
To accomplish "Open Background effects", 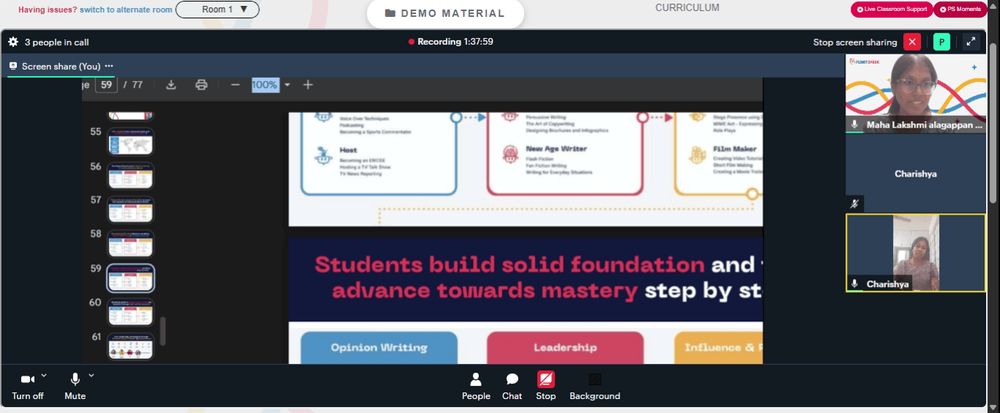I will click(594, 386).
